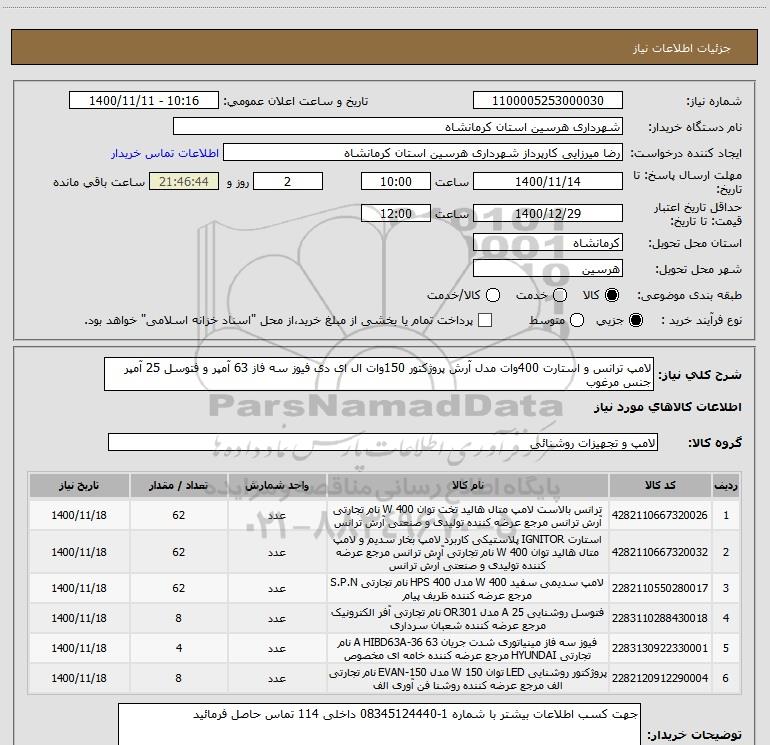The image size is (770, 745).
Task: Select the خدمت radio button
Action: click(560, 295)
